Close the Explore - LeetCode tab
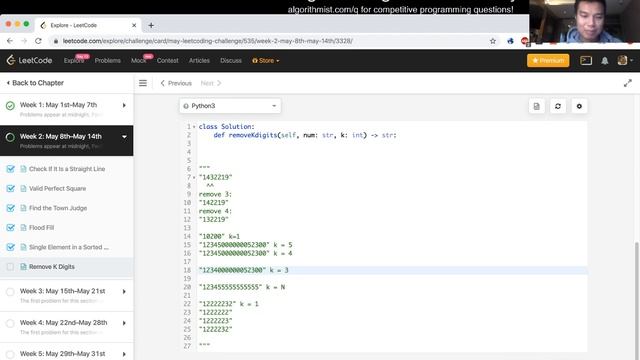 click(x=134, y=25)
